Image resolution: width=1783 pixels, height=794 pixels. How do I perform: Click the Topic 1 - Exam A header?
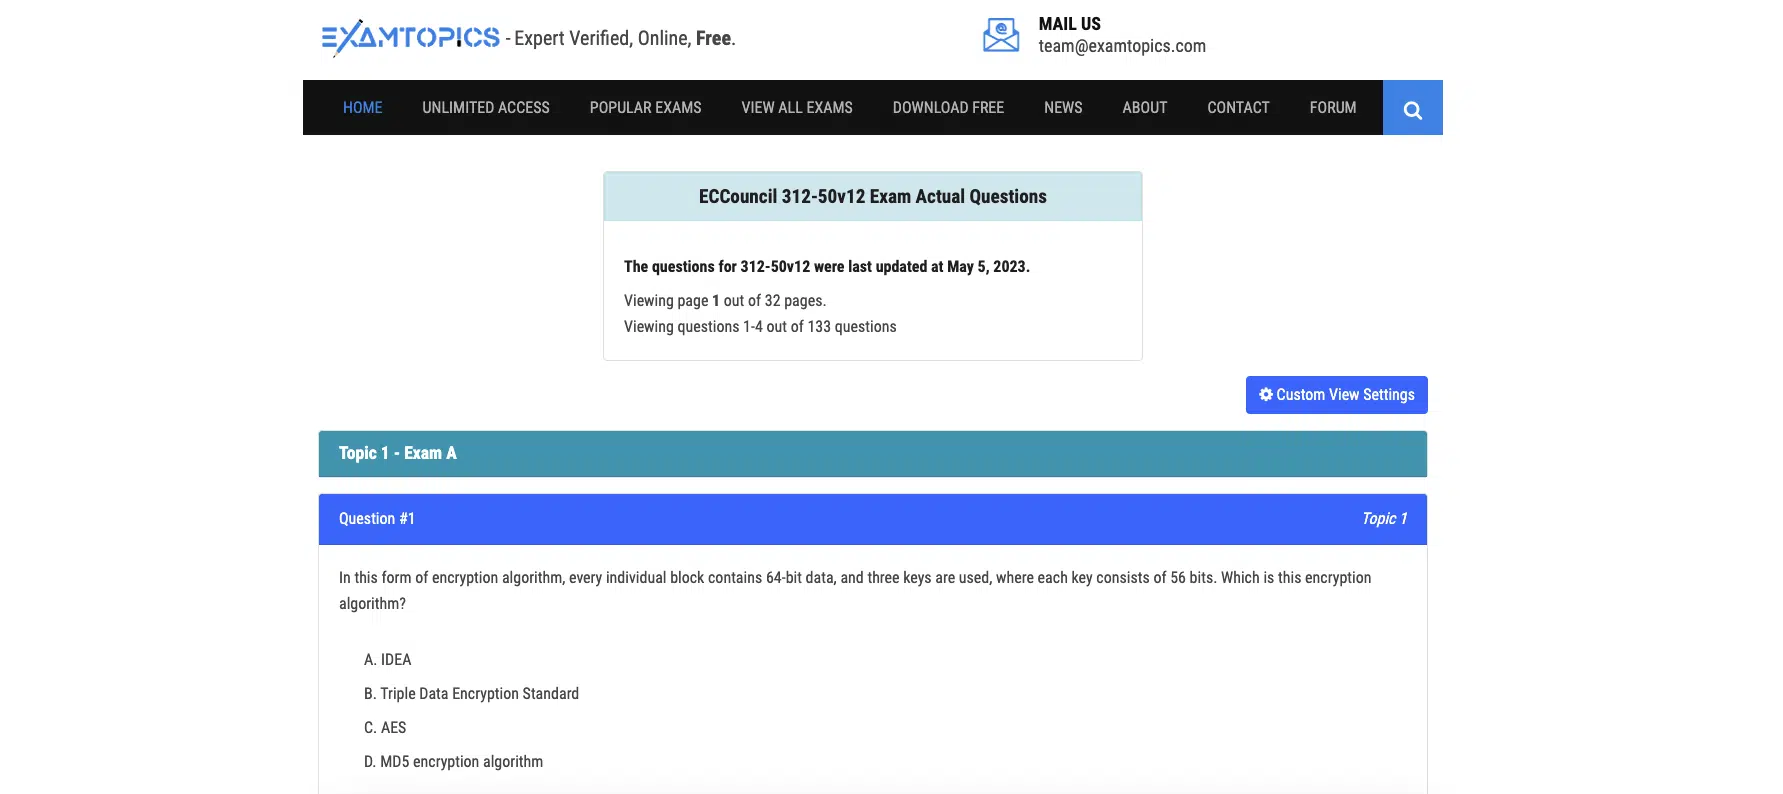click(x=397, y=454)
